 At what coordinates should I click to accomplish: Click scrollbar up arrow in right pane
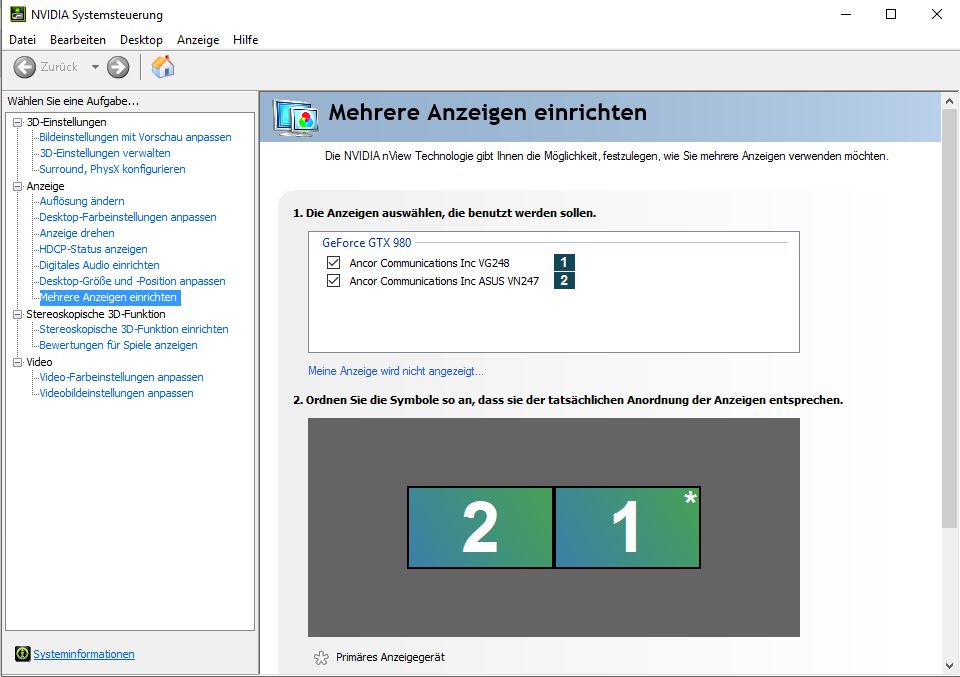[x=950, y=101]
